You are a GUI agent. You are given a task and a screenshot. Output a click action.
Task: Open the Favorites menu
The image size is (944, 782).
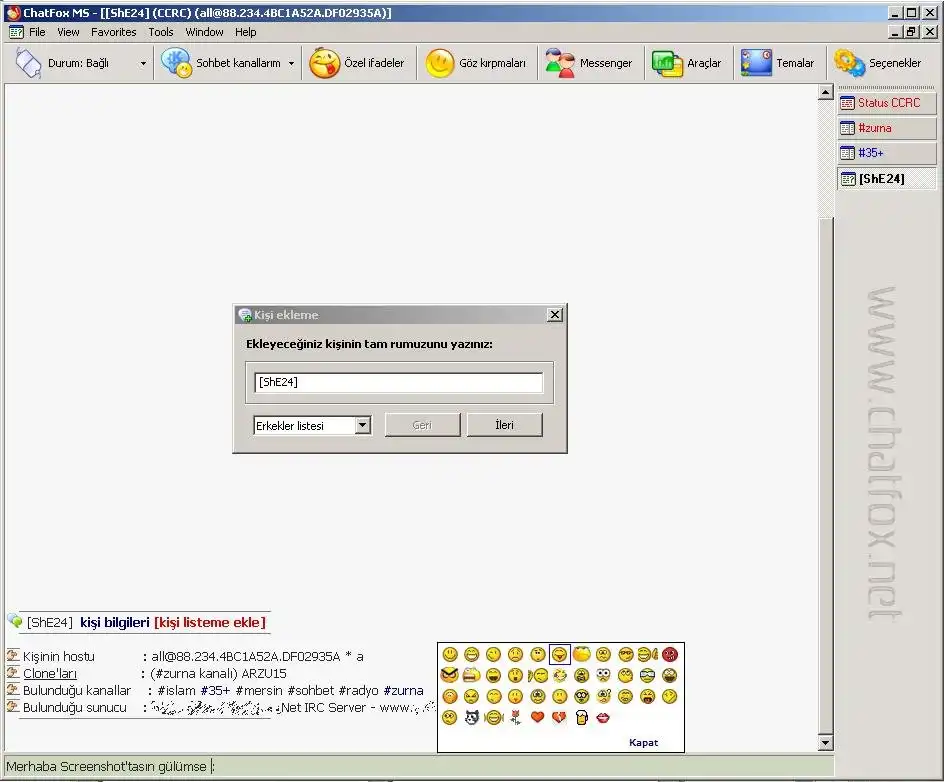(x=114, y=32)
